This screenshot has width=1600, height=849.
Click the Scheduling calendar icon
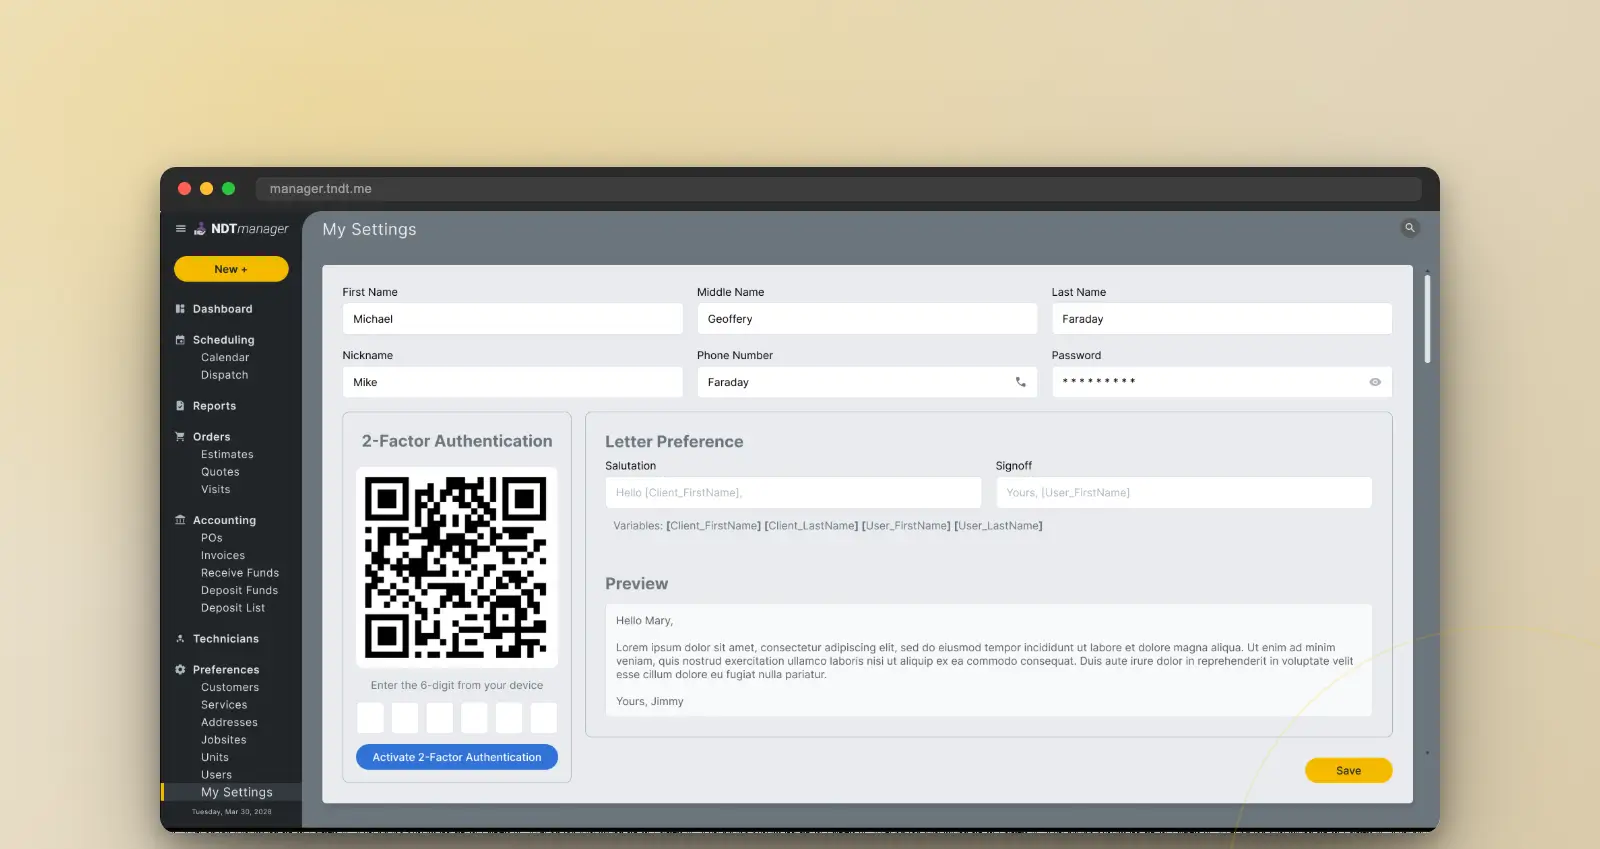point(180,340)
